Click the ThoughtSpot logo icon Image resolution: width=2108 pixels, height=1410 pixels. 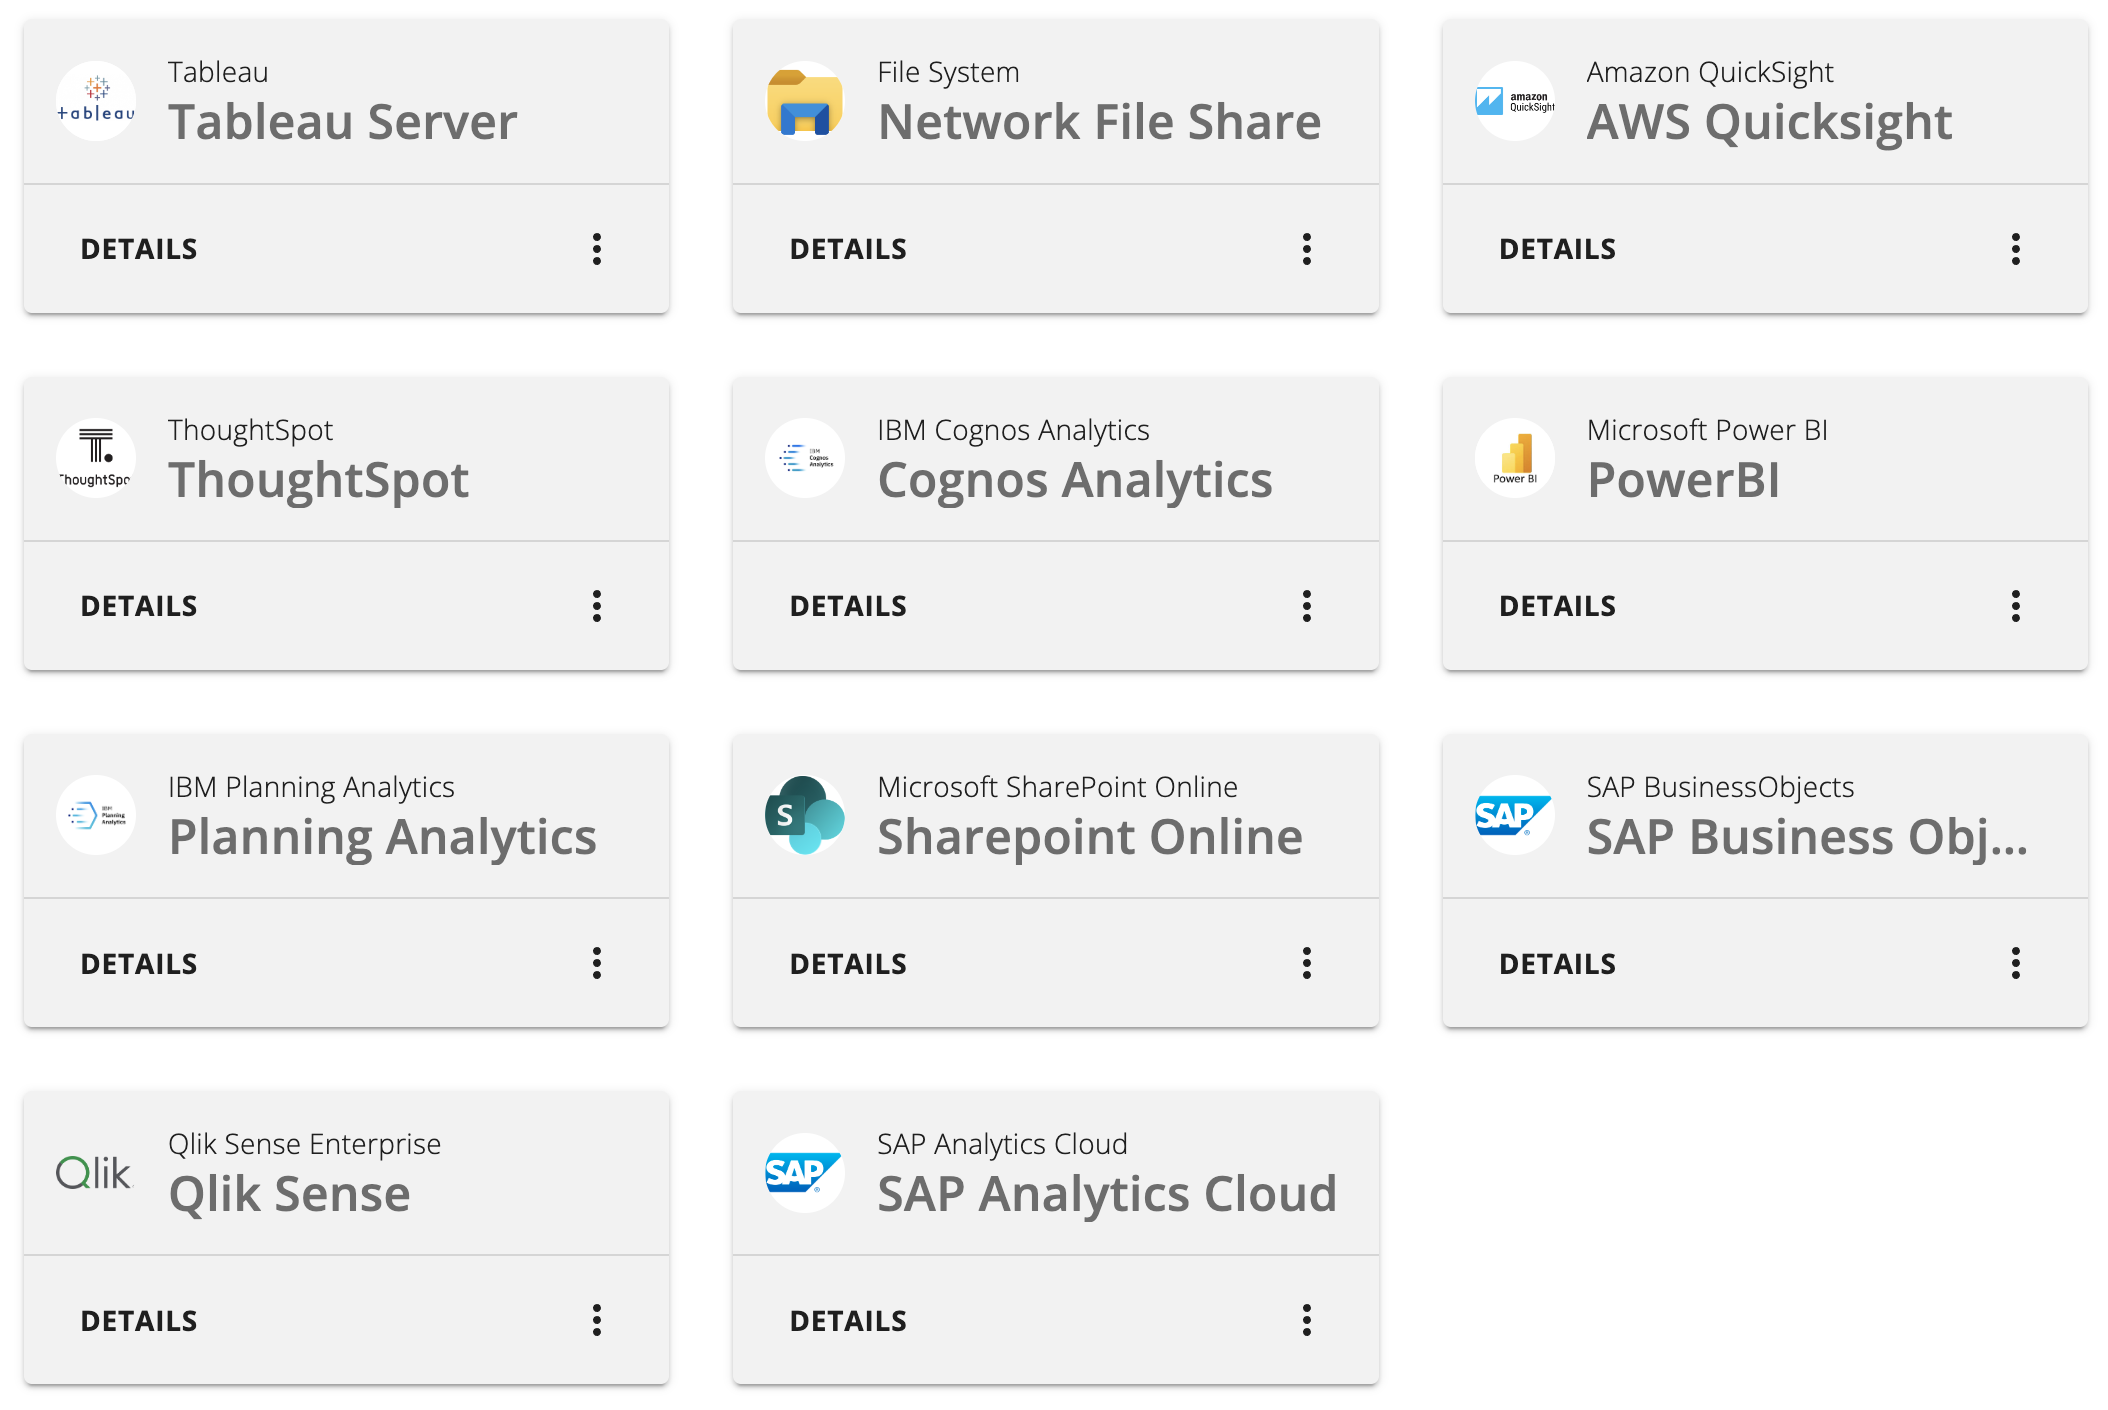(96, 458)
